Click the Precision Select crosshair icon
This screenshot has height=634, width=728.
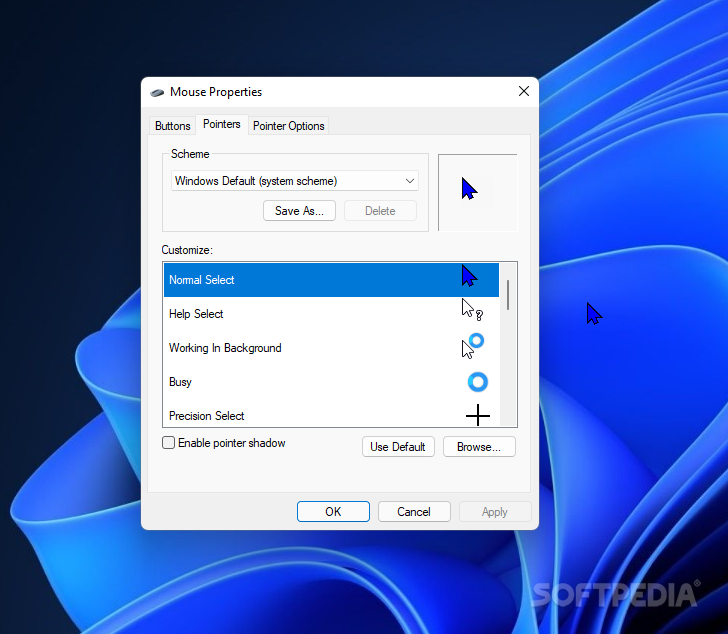pos(477,415)
